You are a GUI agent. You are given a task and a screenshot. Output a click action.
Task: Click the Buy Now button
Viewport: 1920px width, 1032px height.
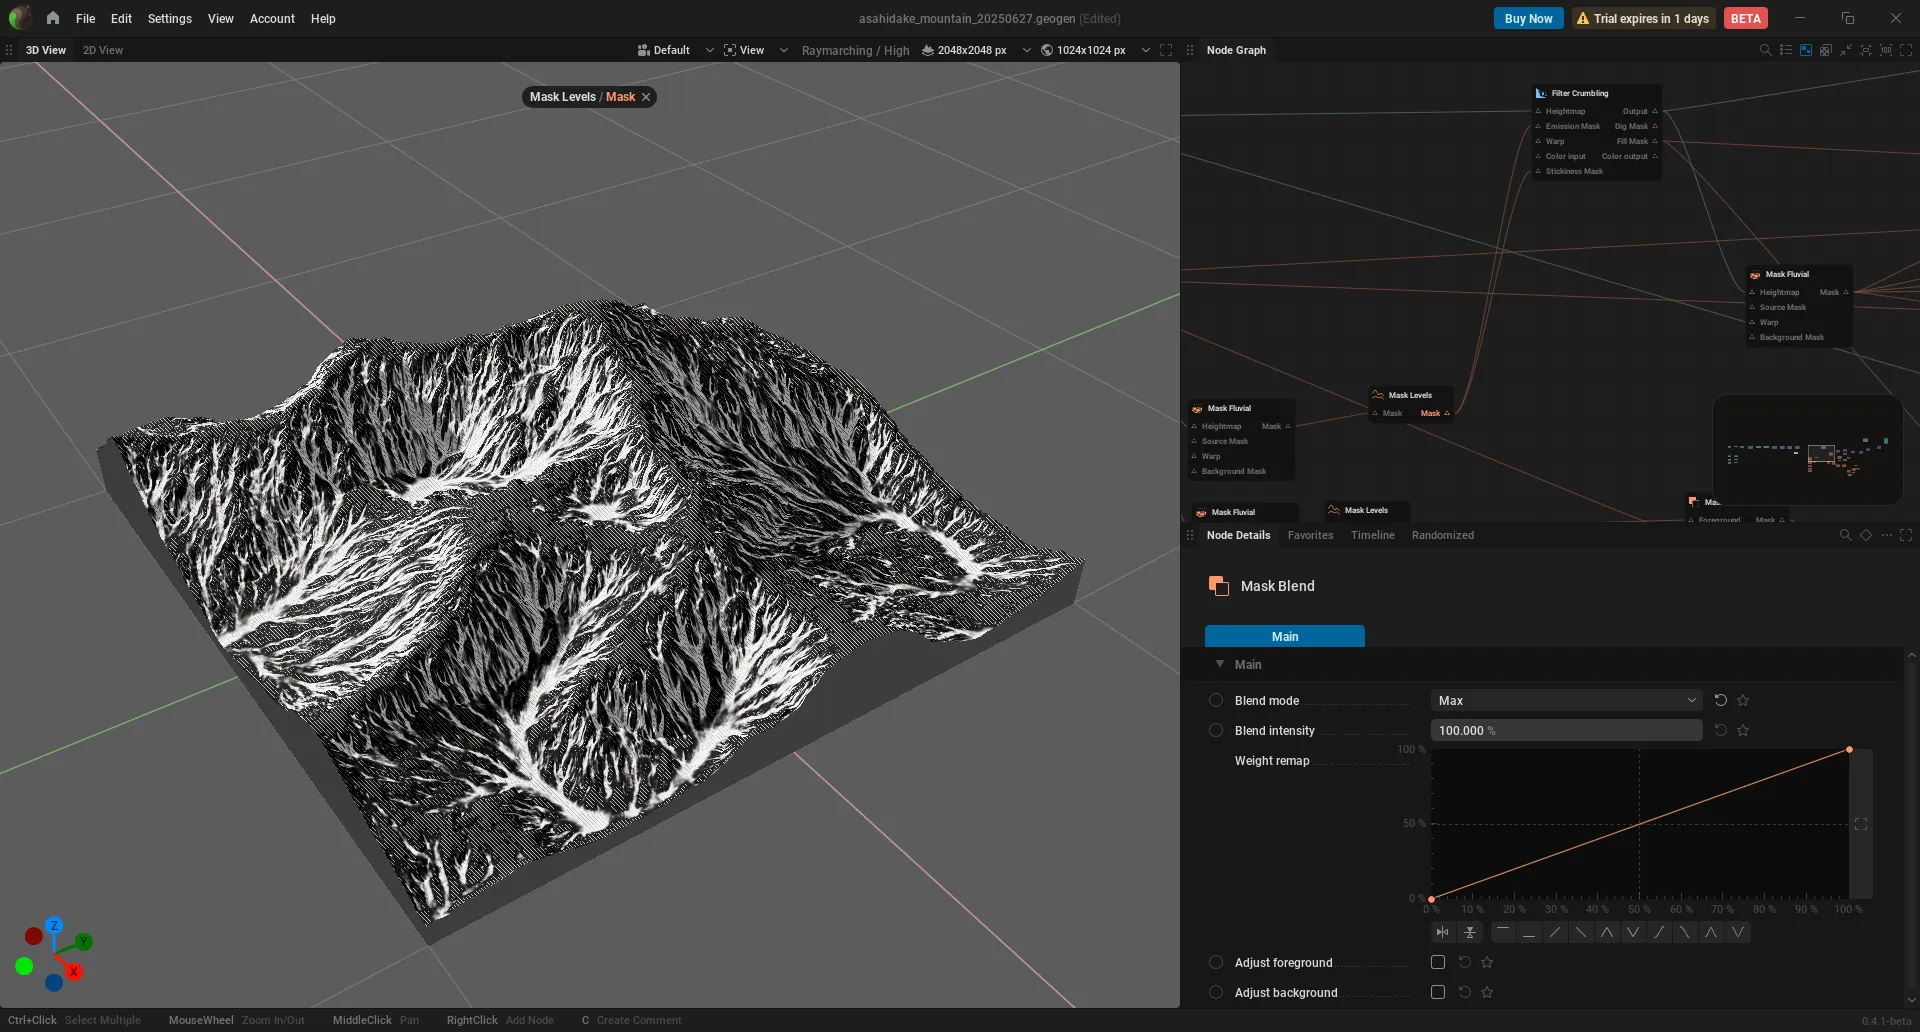[x=1528, y=18]
